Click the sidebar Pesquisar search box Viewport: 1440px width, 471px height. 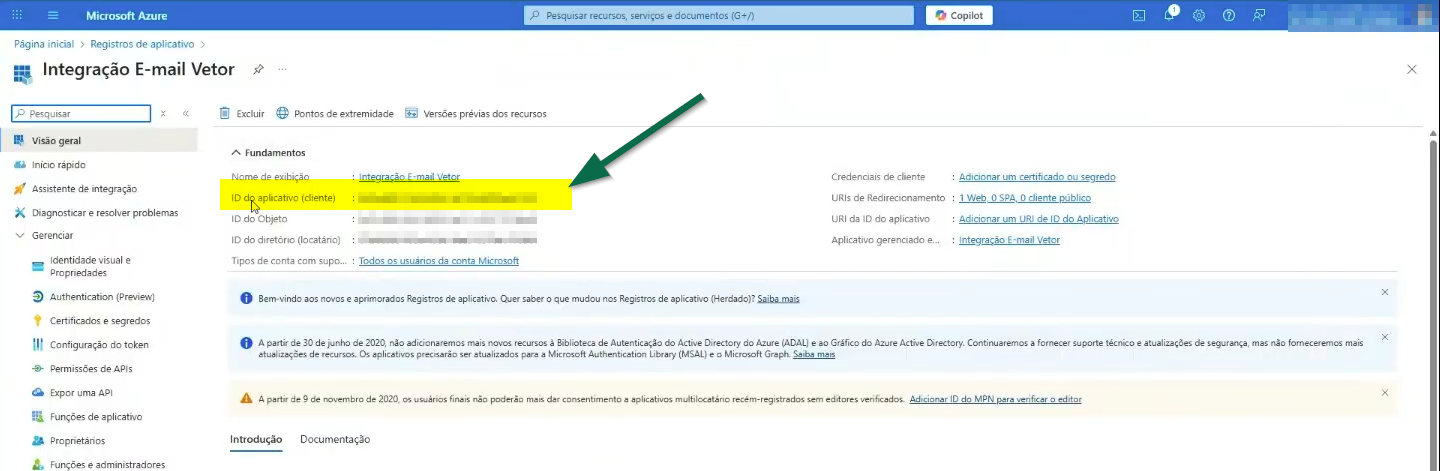pyautogui.click(x=80, y=114)
